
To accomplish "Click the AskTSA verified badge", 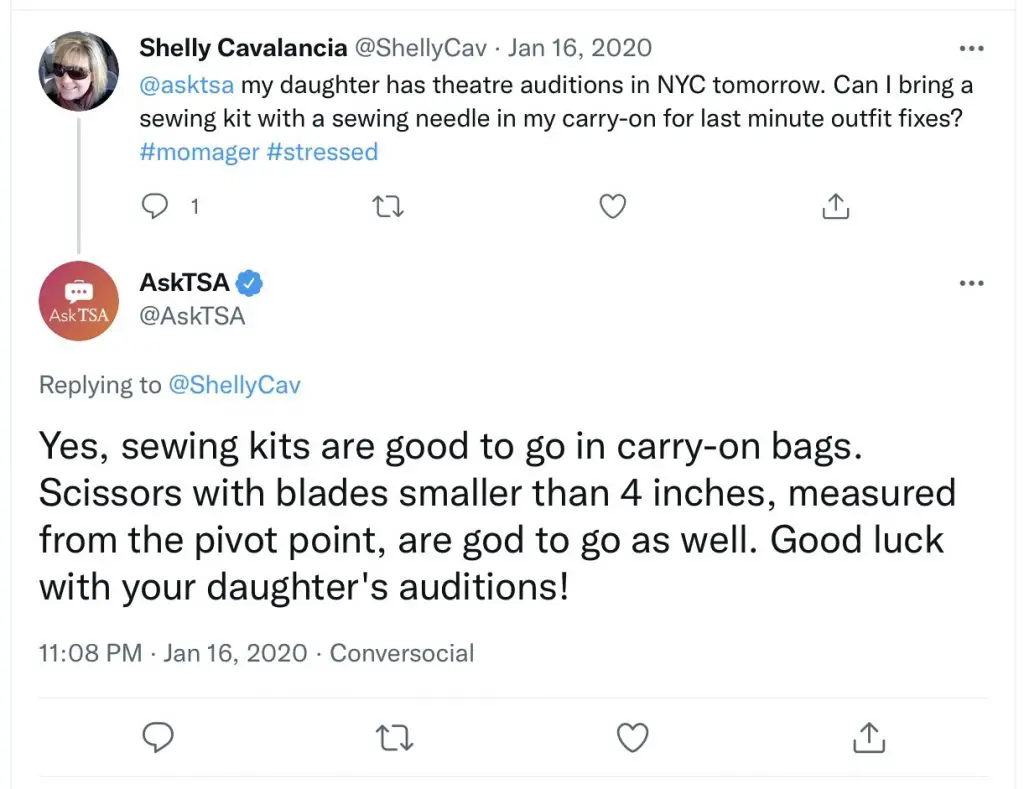I will pyautogui.click(x=249, y=283).
